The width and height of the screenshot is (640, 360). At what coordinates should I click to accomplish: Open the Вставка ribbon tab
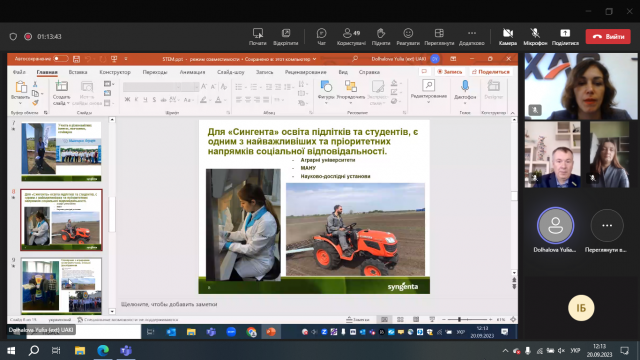(78, 72)
